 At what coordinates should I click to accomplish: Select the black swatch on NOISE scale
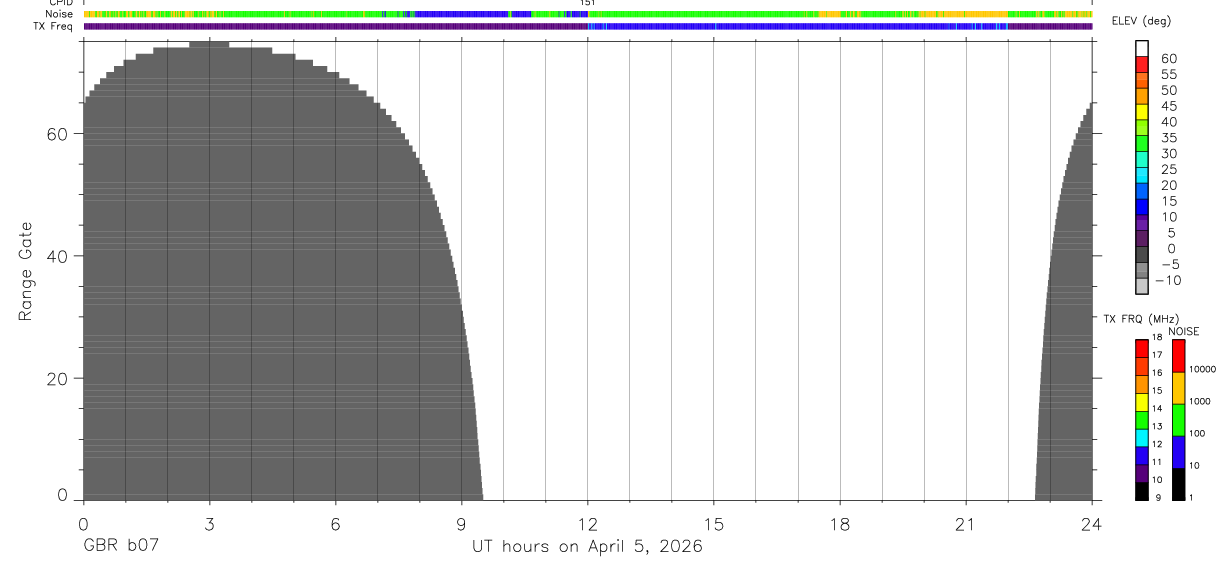1178,484
